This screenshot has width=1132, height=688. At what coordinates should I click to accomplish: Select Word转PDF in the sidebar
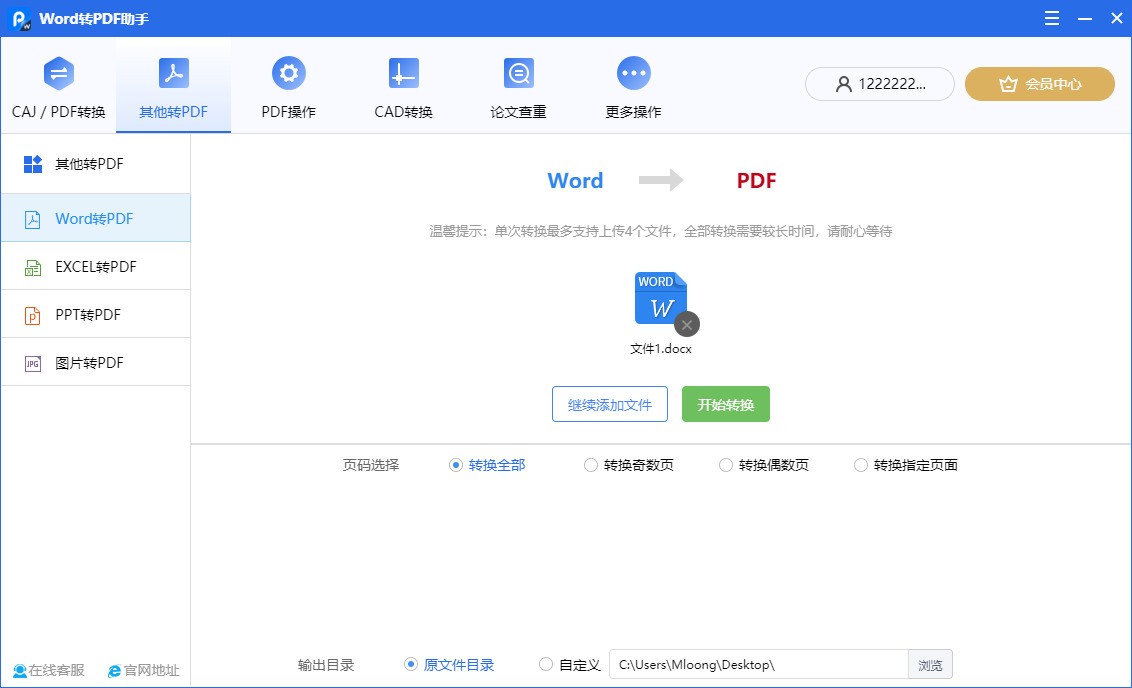click(95, 218)
